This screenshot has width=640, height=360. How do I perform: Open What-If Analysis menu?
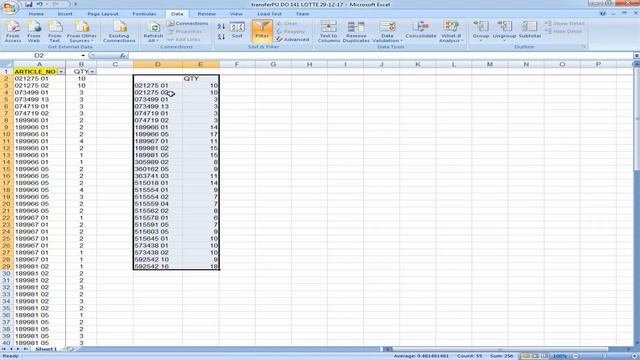451,31
